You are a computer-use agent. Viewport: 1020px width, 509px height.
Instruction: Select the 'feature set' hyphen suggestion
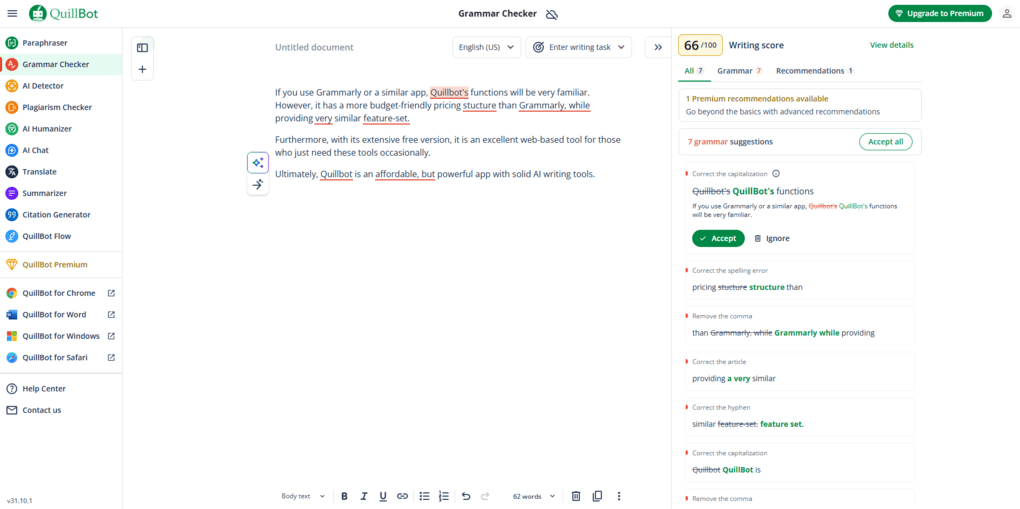tap(800, 417)
